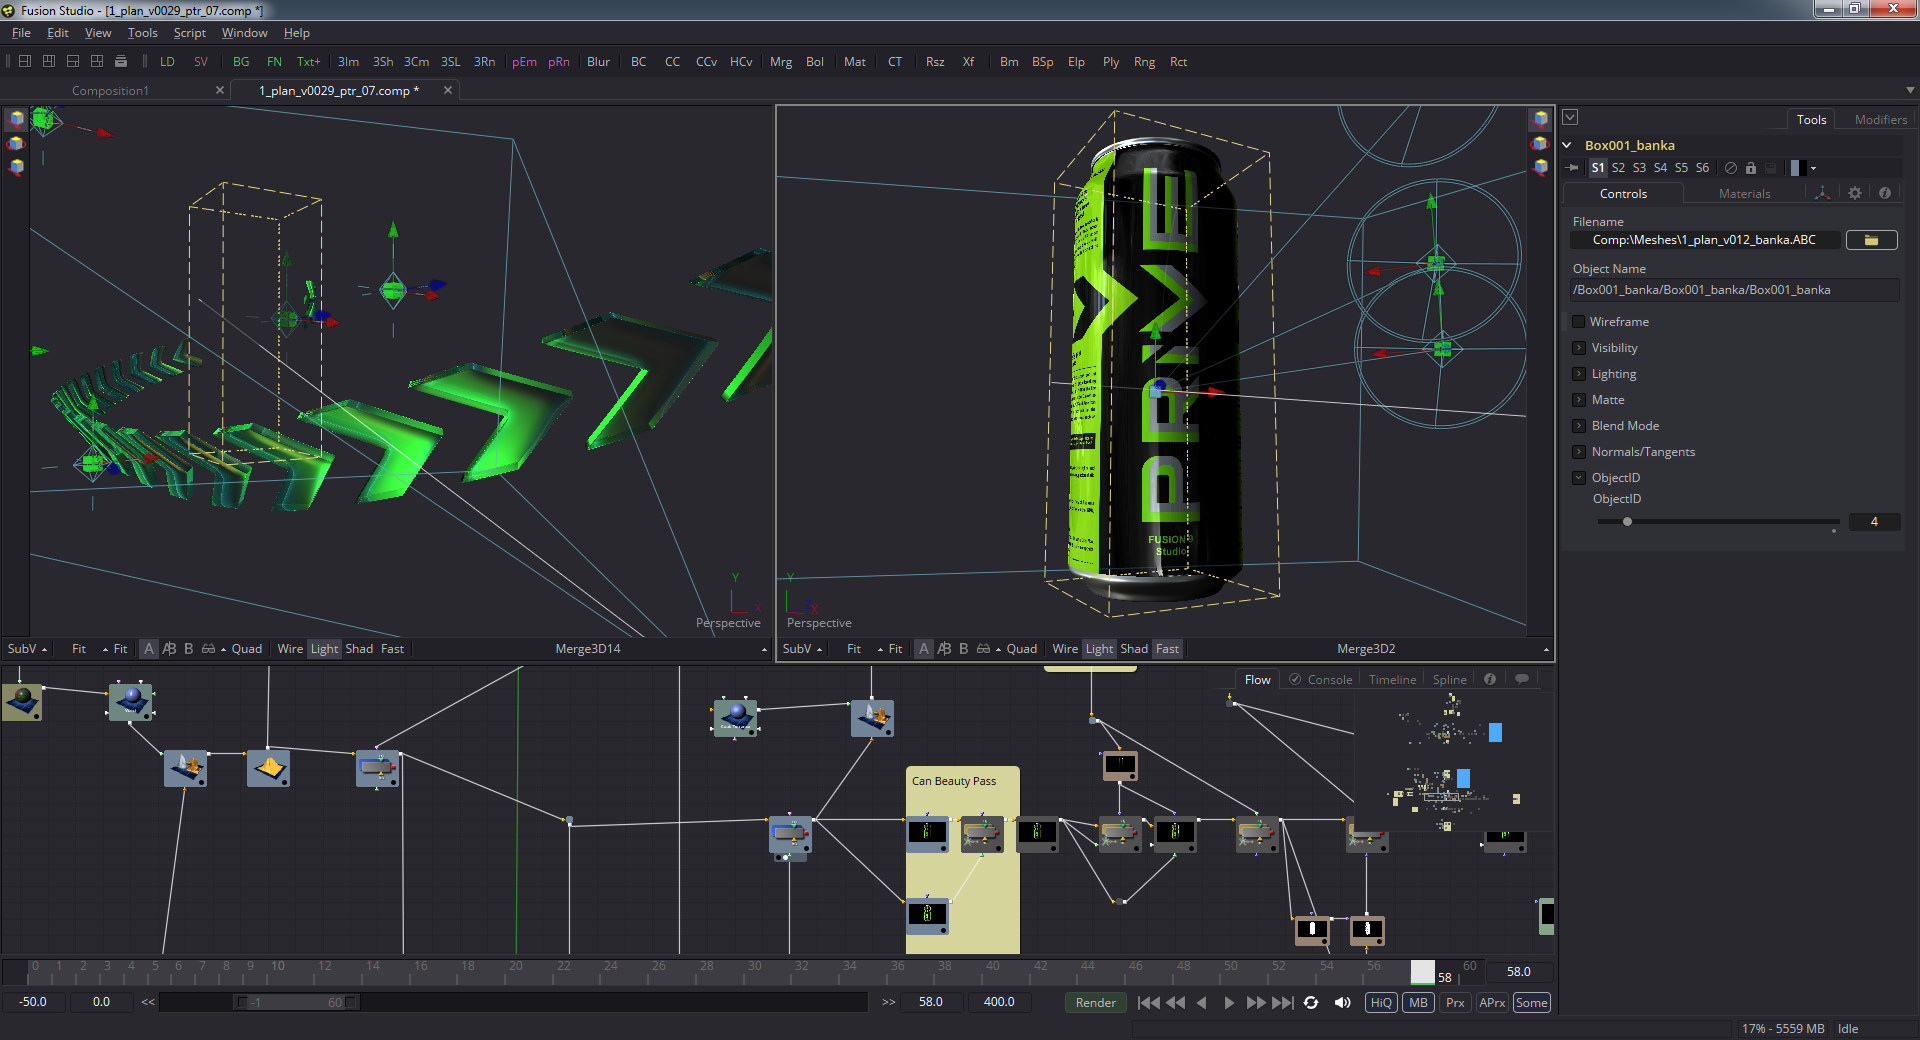The width and height of the screenshot is (1920, 1040).
Task: Open the File menu
Action: click(21, 33)
